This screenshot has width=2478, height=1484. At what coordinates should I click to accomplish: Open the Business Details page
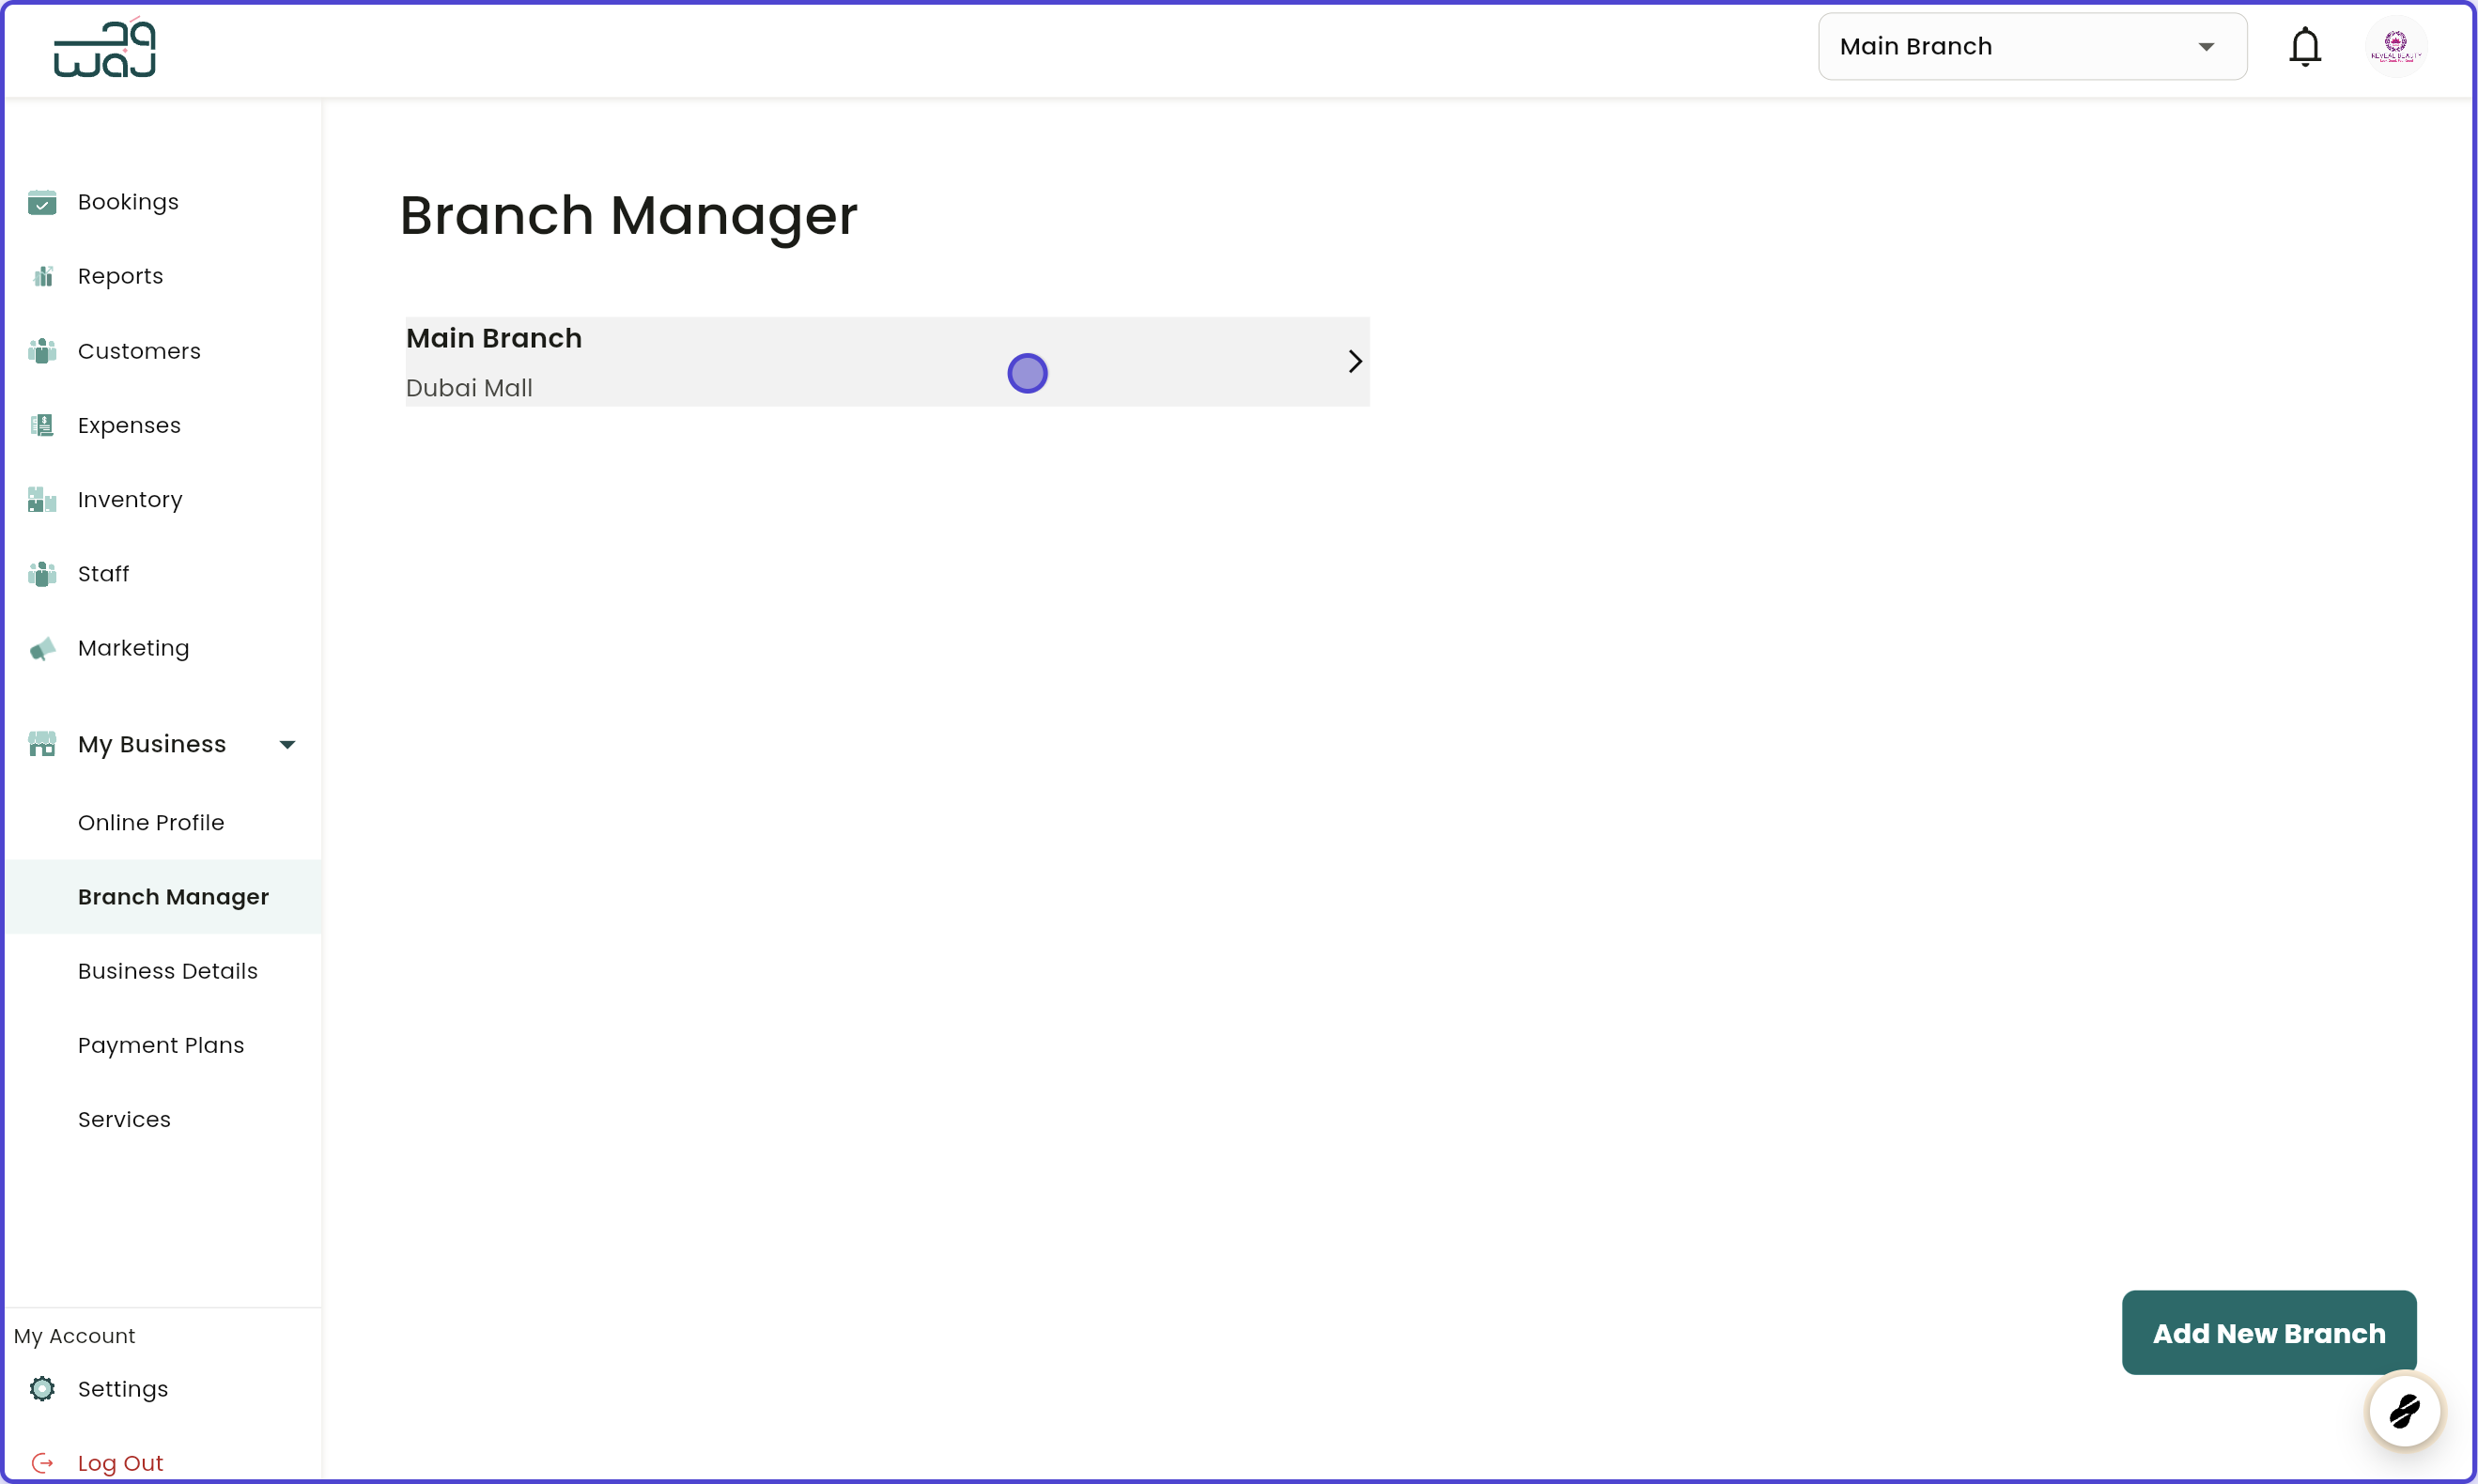pos(168,971)
